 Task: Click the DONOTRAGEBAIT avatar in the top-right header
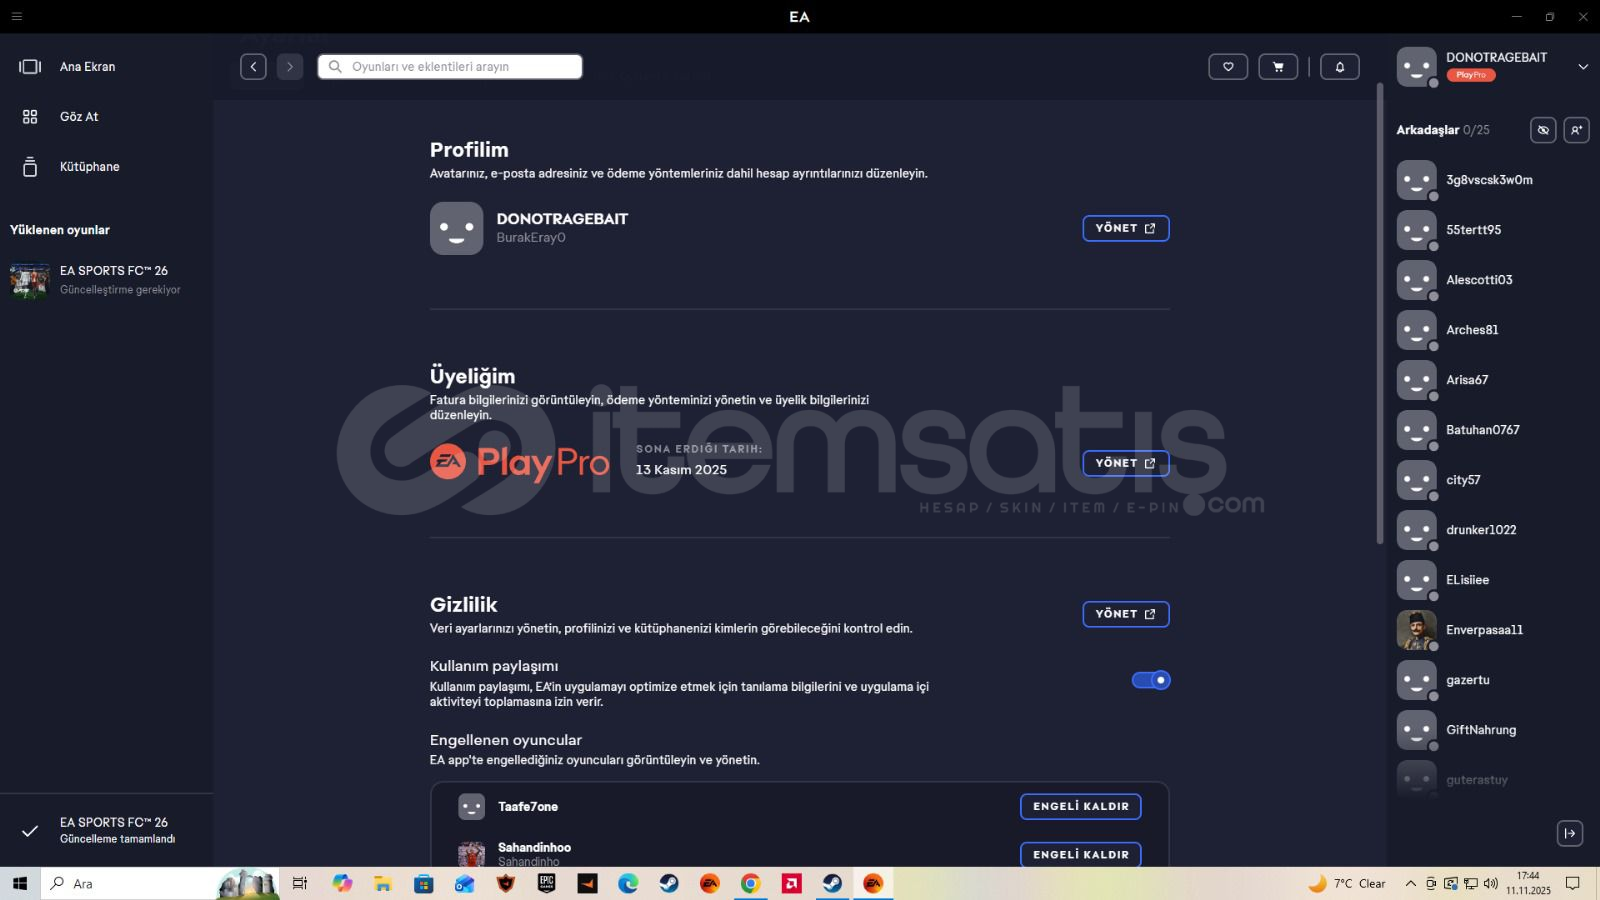pos(1416,67)
